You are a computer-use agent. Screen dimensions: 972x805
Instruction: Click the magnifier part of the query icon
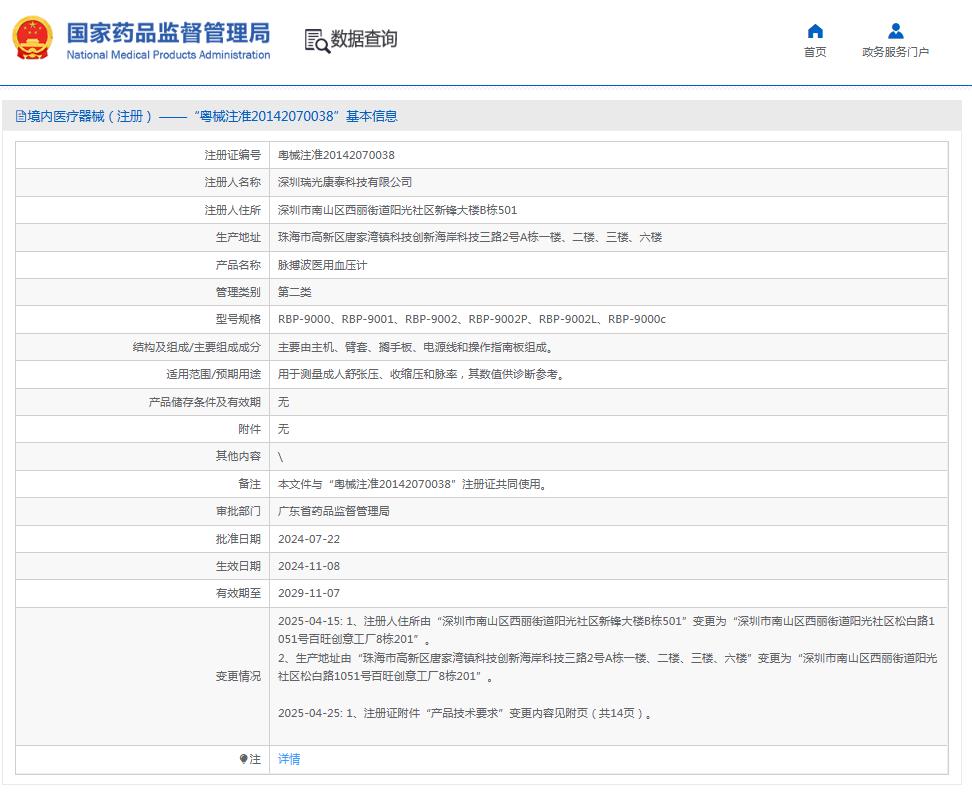click(322, 44)
